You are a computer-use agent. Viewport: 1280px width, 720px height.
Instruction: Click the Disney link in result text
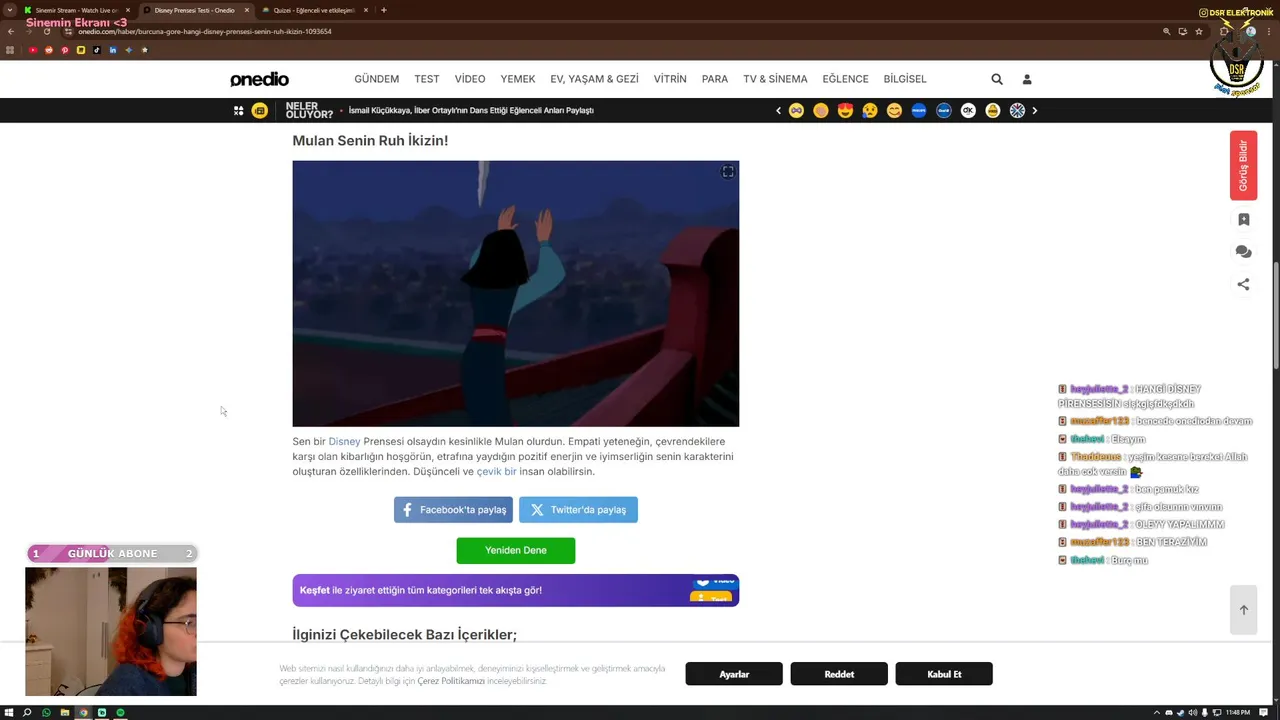344,441
